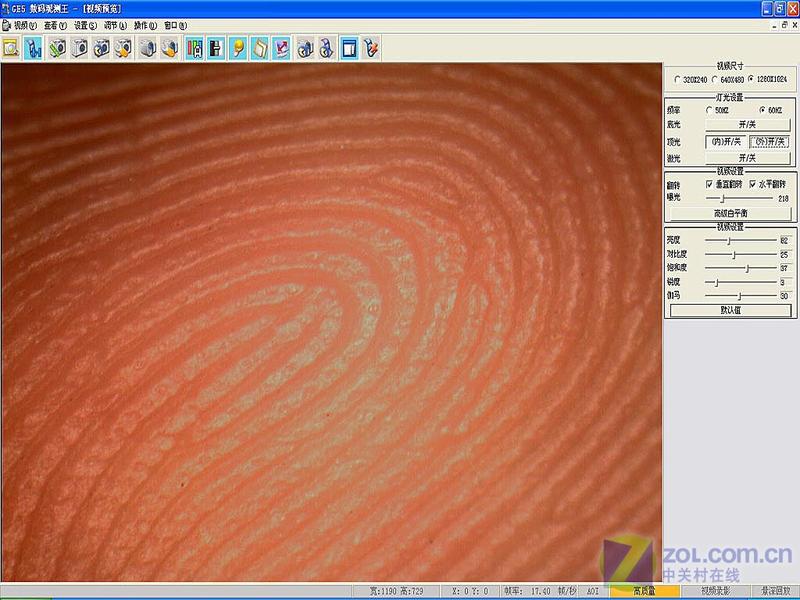Click the contrast value field showing 25
800x600 pixels.
786,254
